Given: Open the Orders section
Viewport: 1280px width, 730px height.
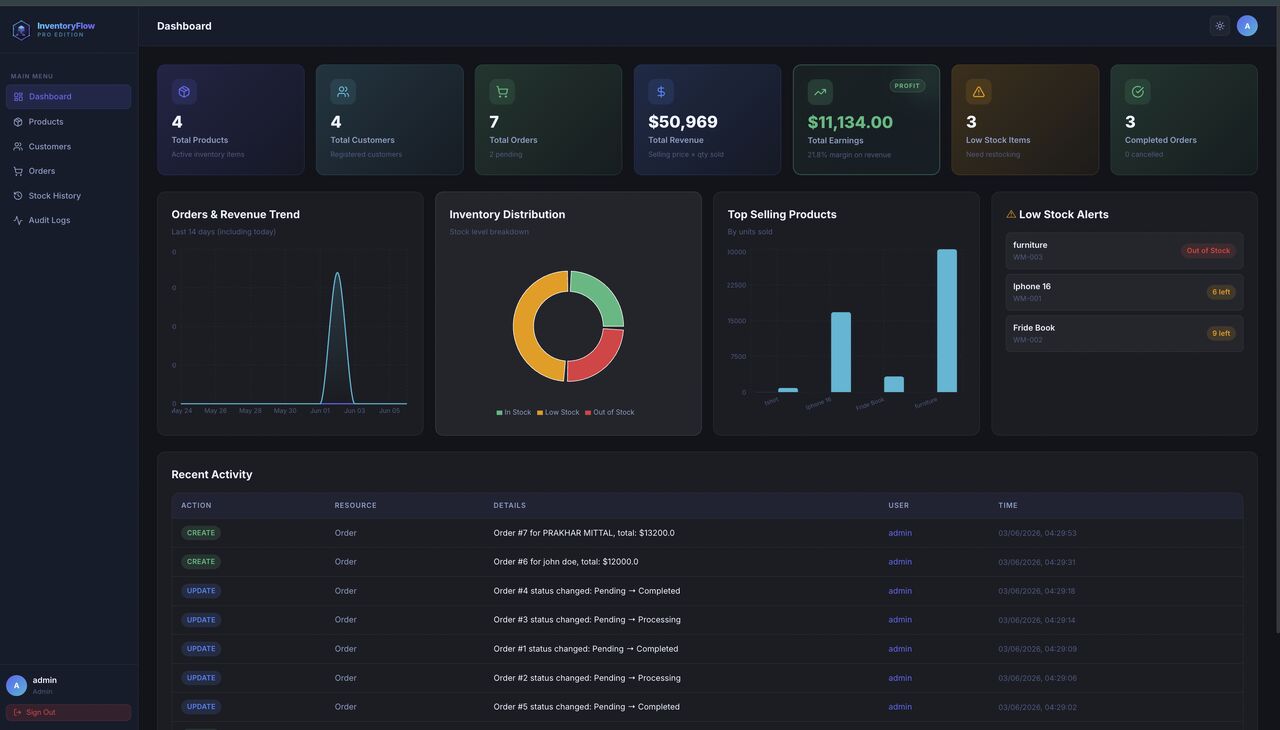Looking at the screenshot, I should (68, 171).
